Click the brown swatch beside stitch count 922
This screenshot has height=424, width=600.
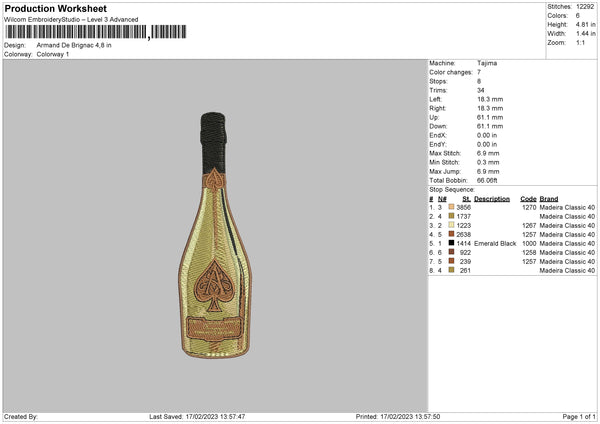(451, 252)
